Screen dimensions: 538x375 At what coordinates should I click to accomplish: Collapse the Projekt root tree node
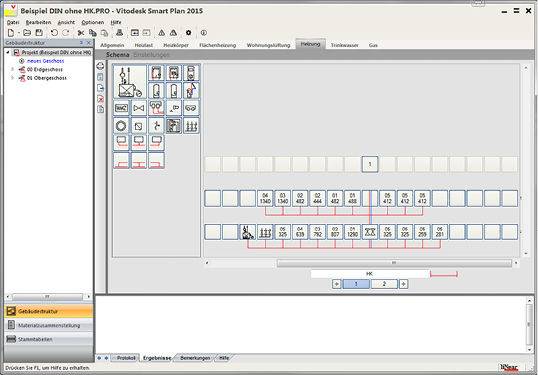[x=8, y=52]
